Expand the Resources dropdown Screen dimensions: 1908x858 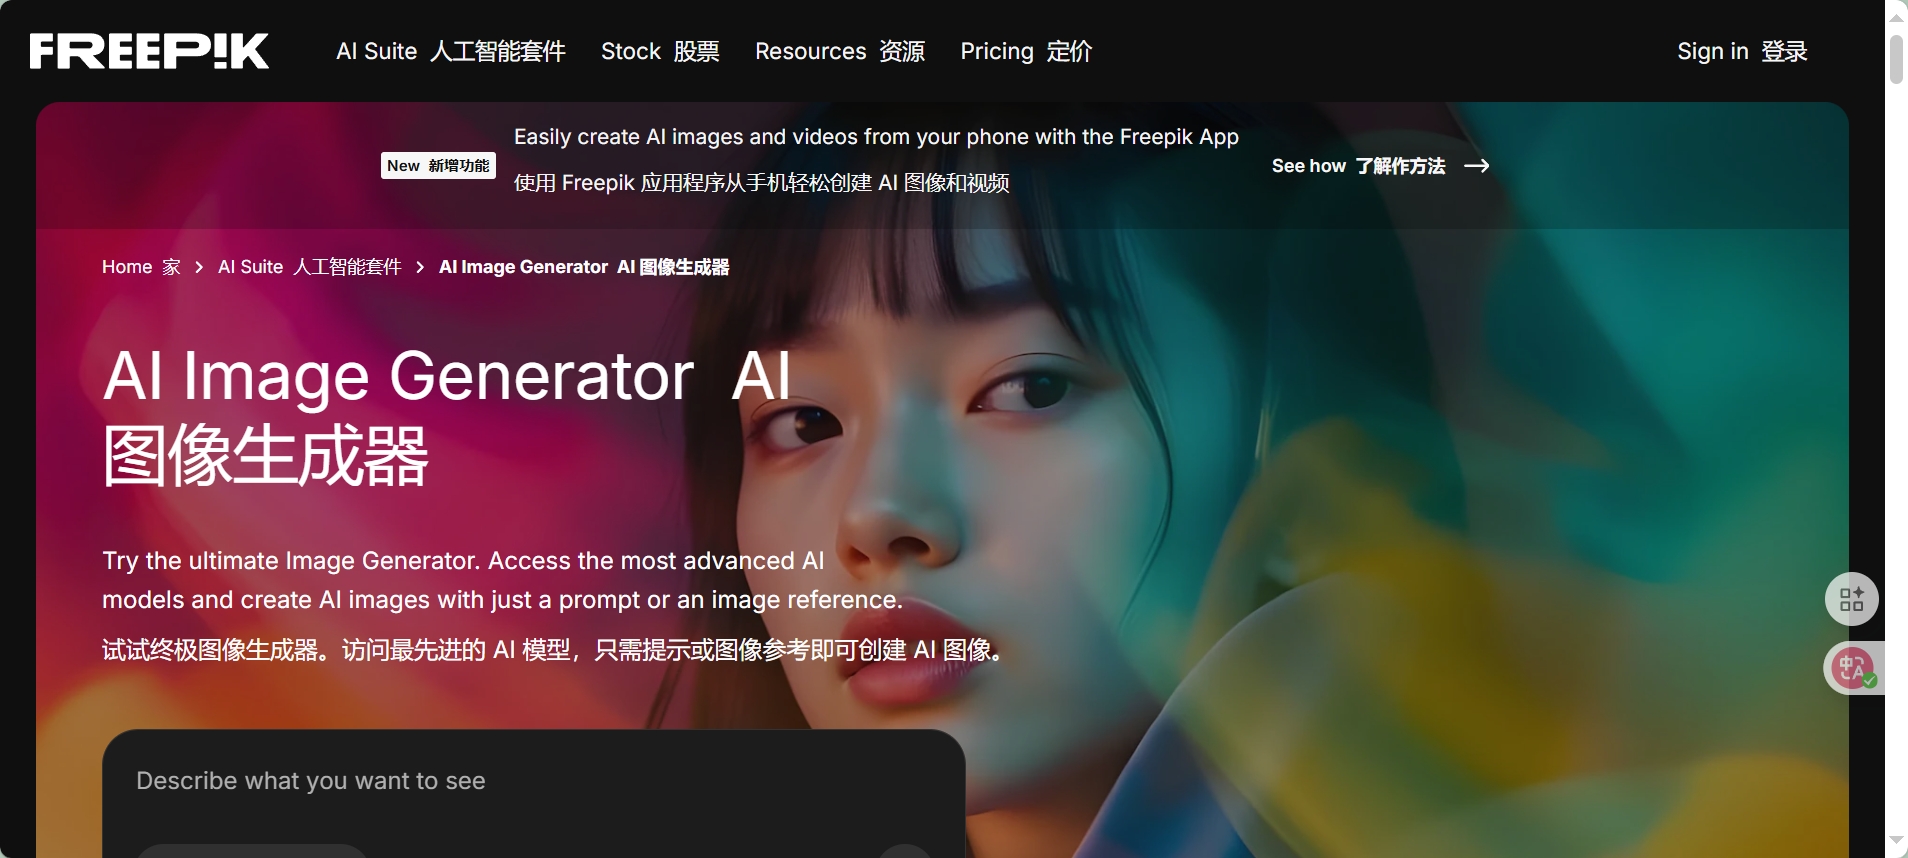pyautogui.click(x=840, y=51)
